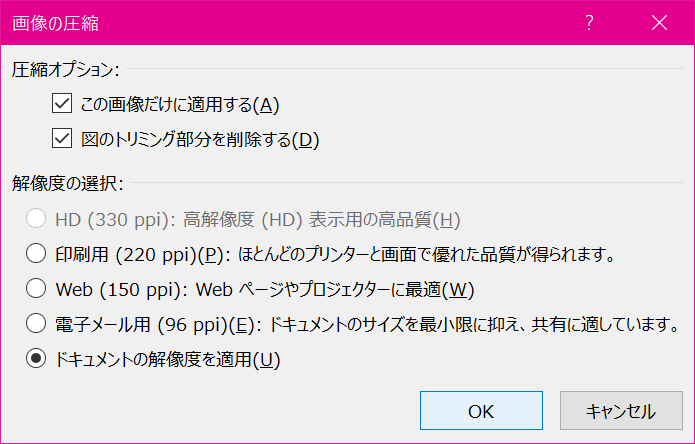695x444 pixels.
Task: Select the HD (330 ppi) radio button
Action: click(37, 219)
